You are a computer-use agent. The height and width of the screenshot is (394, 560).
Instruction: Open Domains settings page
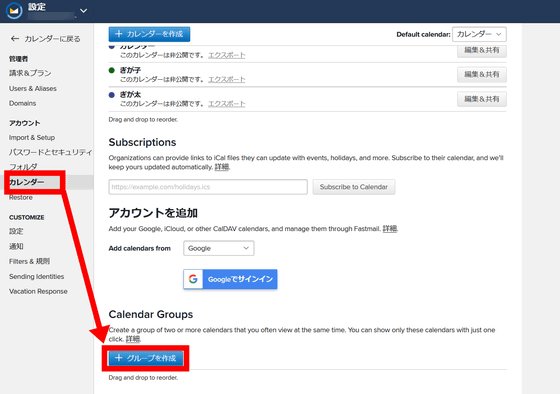(22, 103)
